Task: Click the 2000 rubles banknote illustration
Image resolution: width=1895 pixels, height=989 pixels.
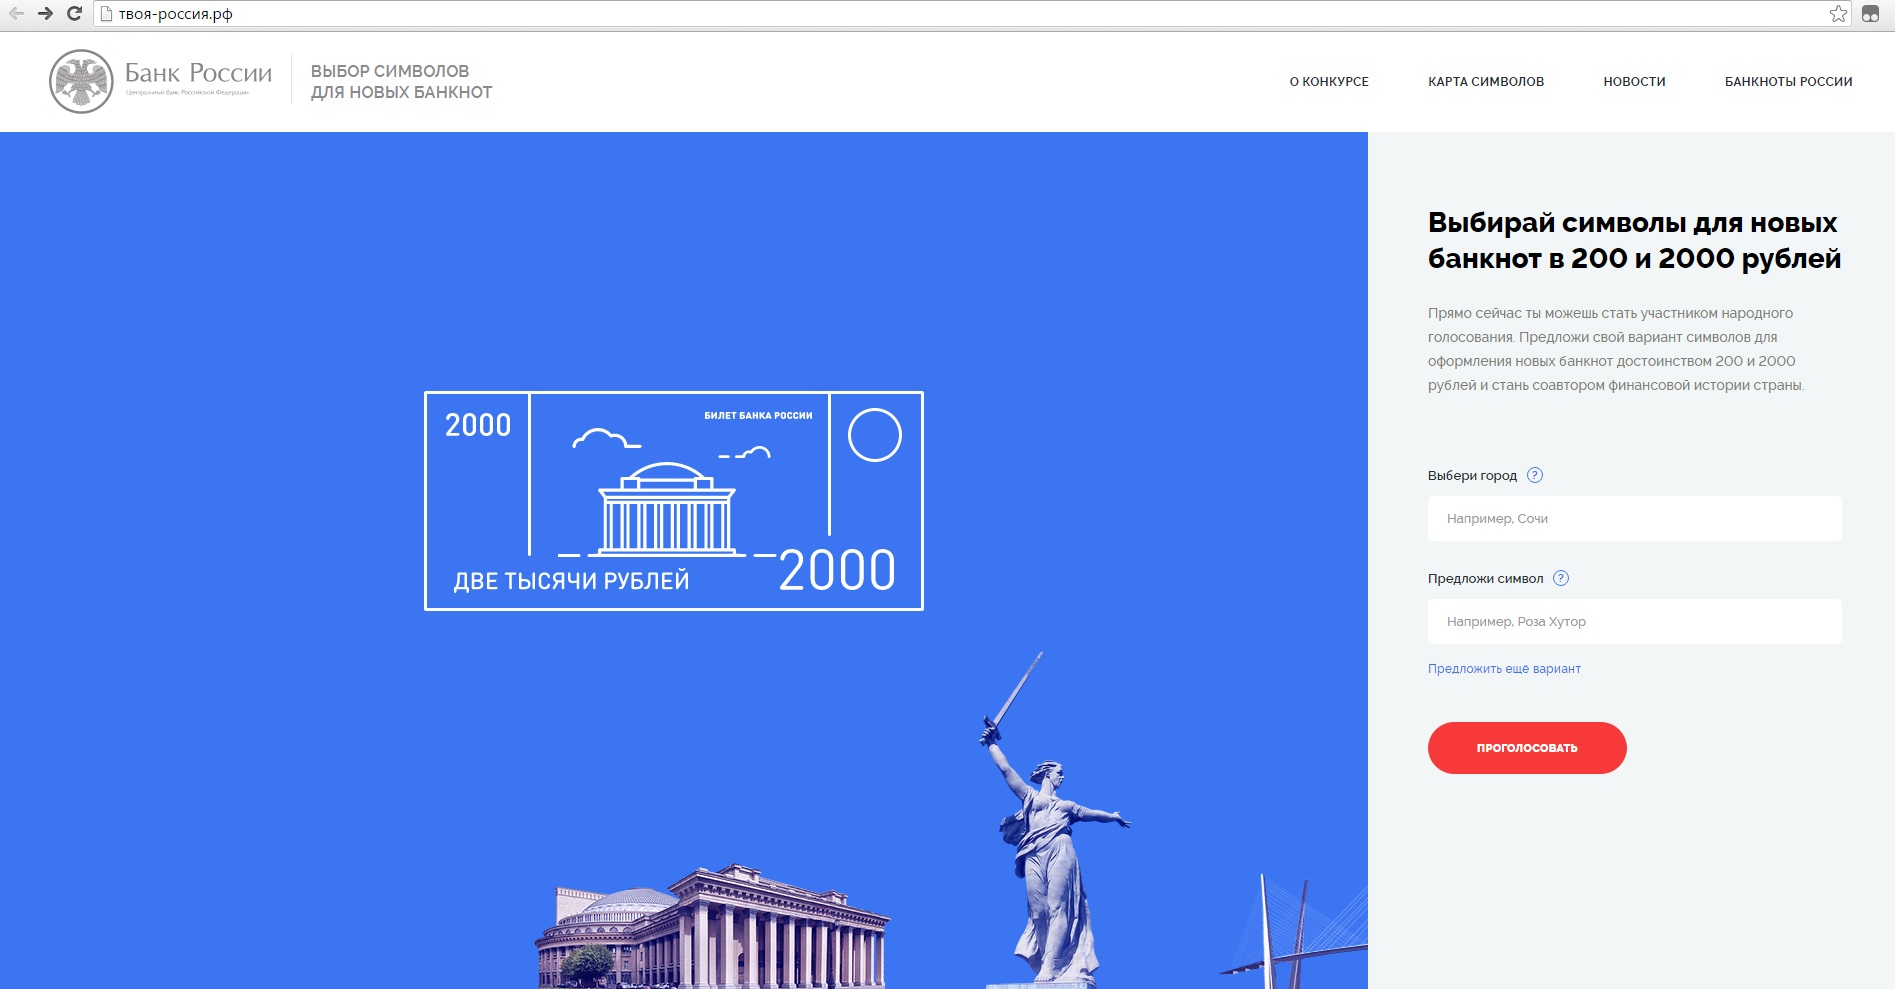Action: click(x=673, y=501)
